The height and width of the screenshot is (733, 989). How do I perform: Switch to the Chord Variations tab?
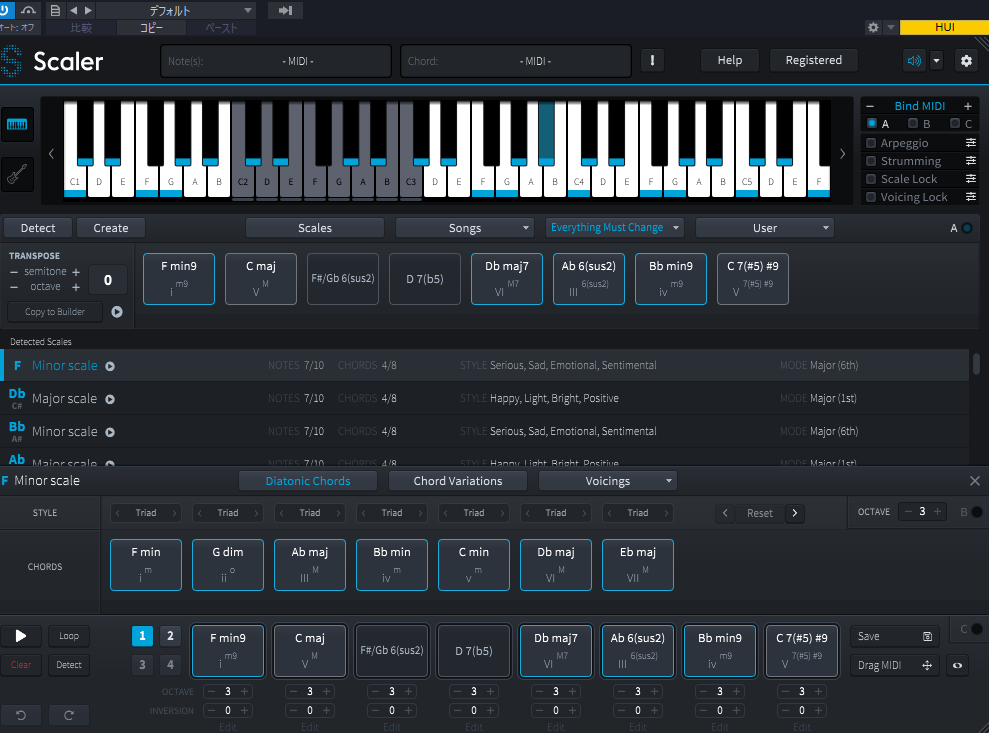tap(458, 481)
